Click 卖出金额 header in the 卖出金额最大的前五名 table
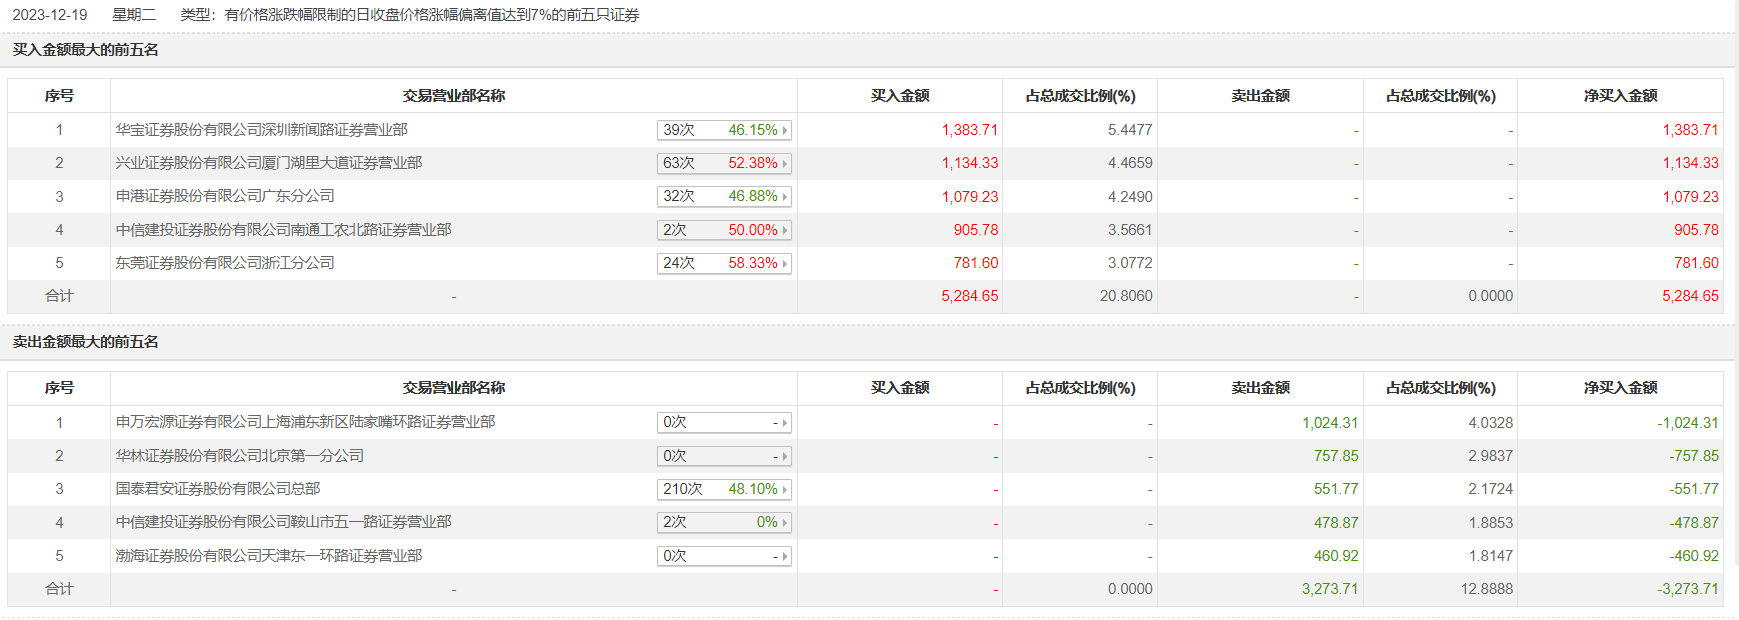The width and height of the screenshot is (1739, 620). (1260, 388)
